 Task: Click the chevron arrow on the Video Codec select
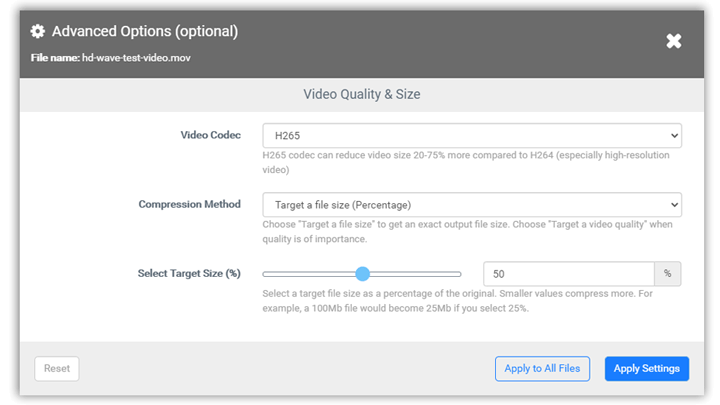point(674,135)
